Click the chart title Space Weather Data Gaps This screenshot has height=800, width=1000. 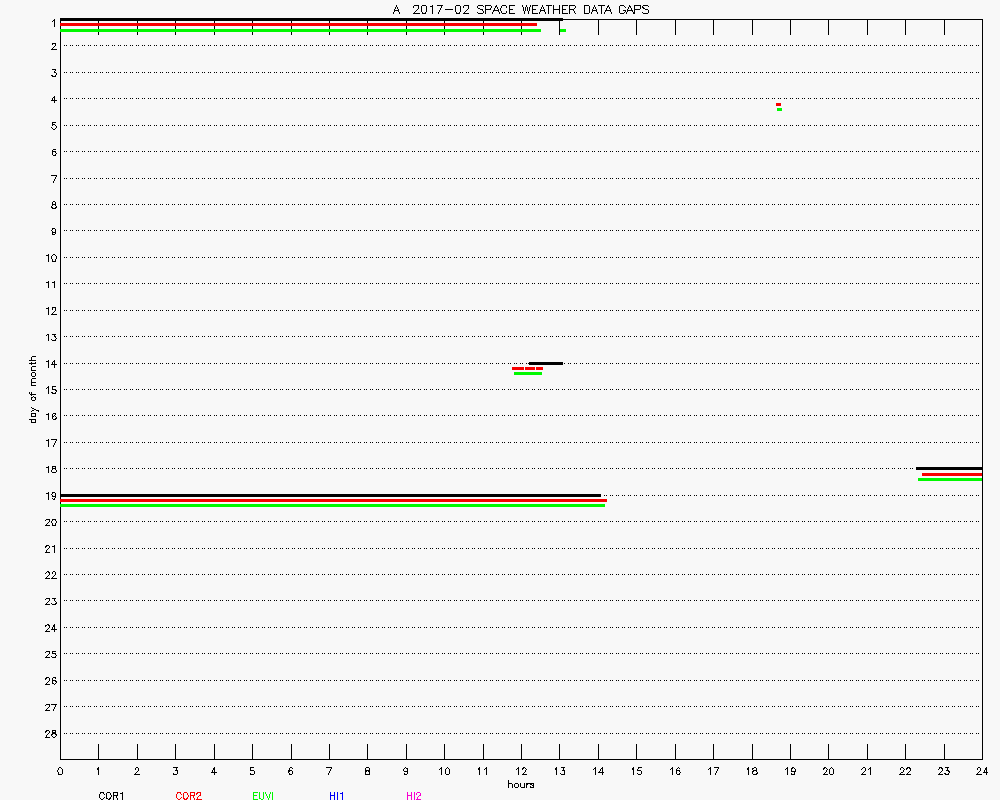tap(520, 9)
